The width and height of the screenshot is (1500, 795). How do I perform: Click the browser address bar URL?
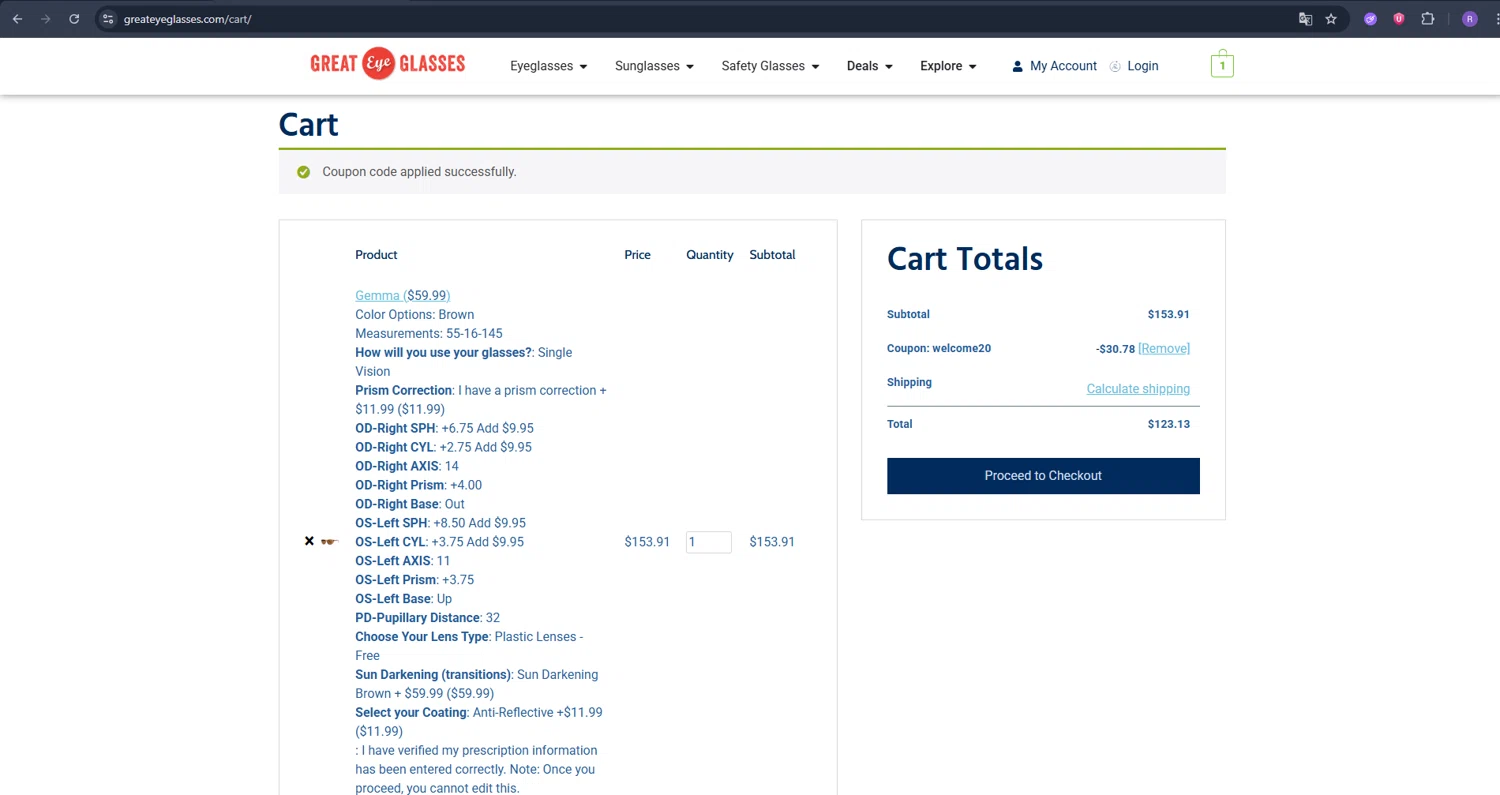pos(187,19)
